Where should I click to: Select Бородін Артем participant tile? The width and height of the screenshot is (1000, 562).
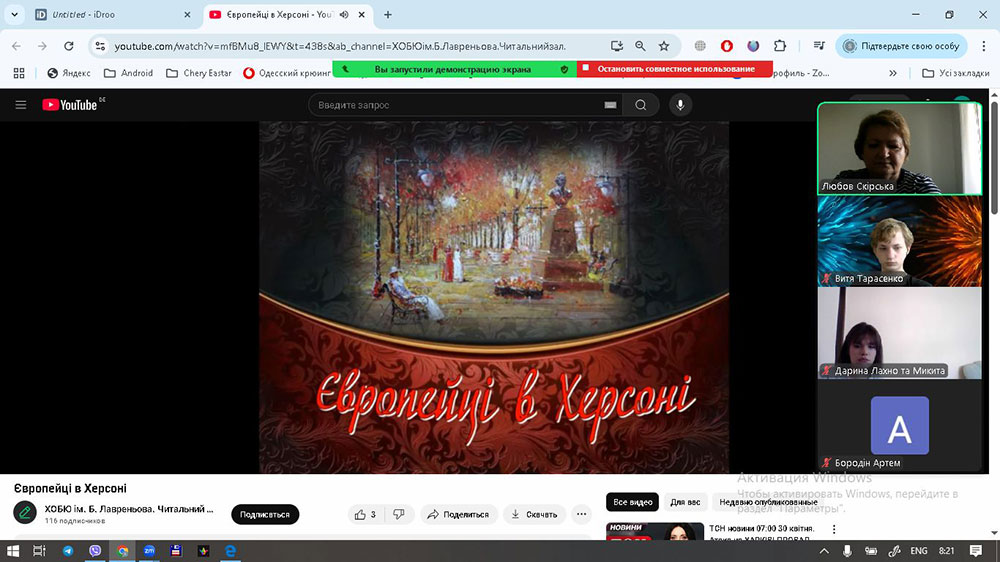(x=899, y=425)
